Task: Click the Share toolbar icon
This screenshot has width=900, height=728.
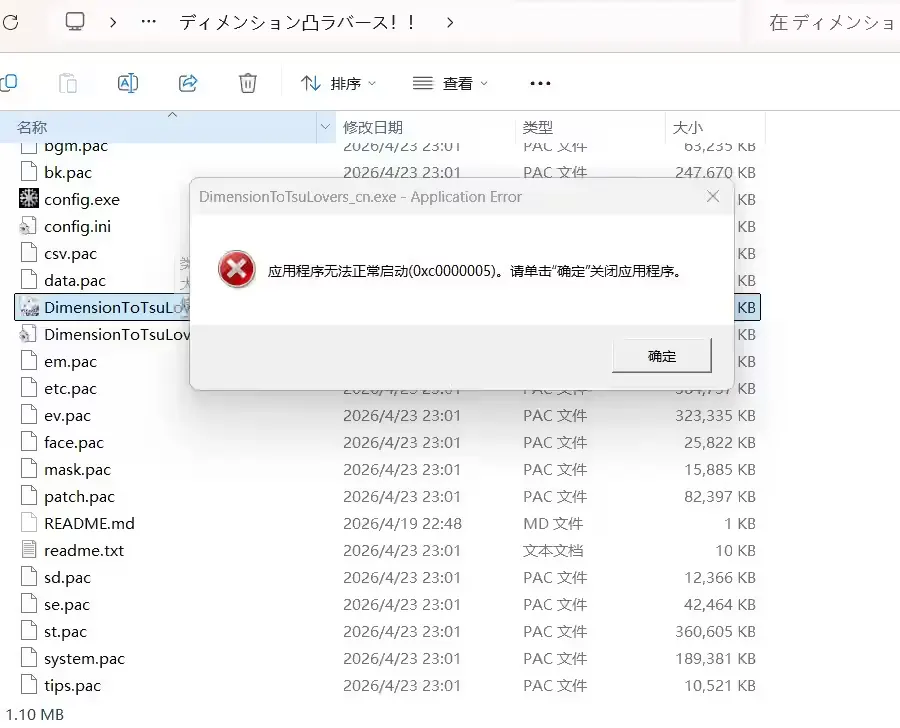Action: (x=188, y=83)
